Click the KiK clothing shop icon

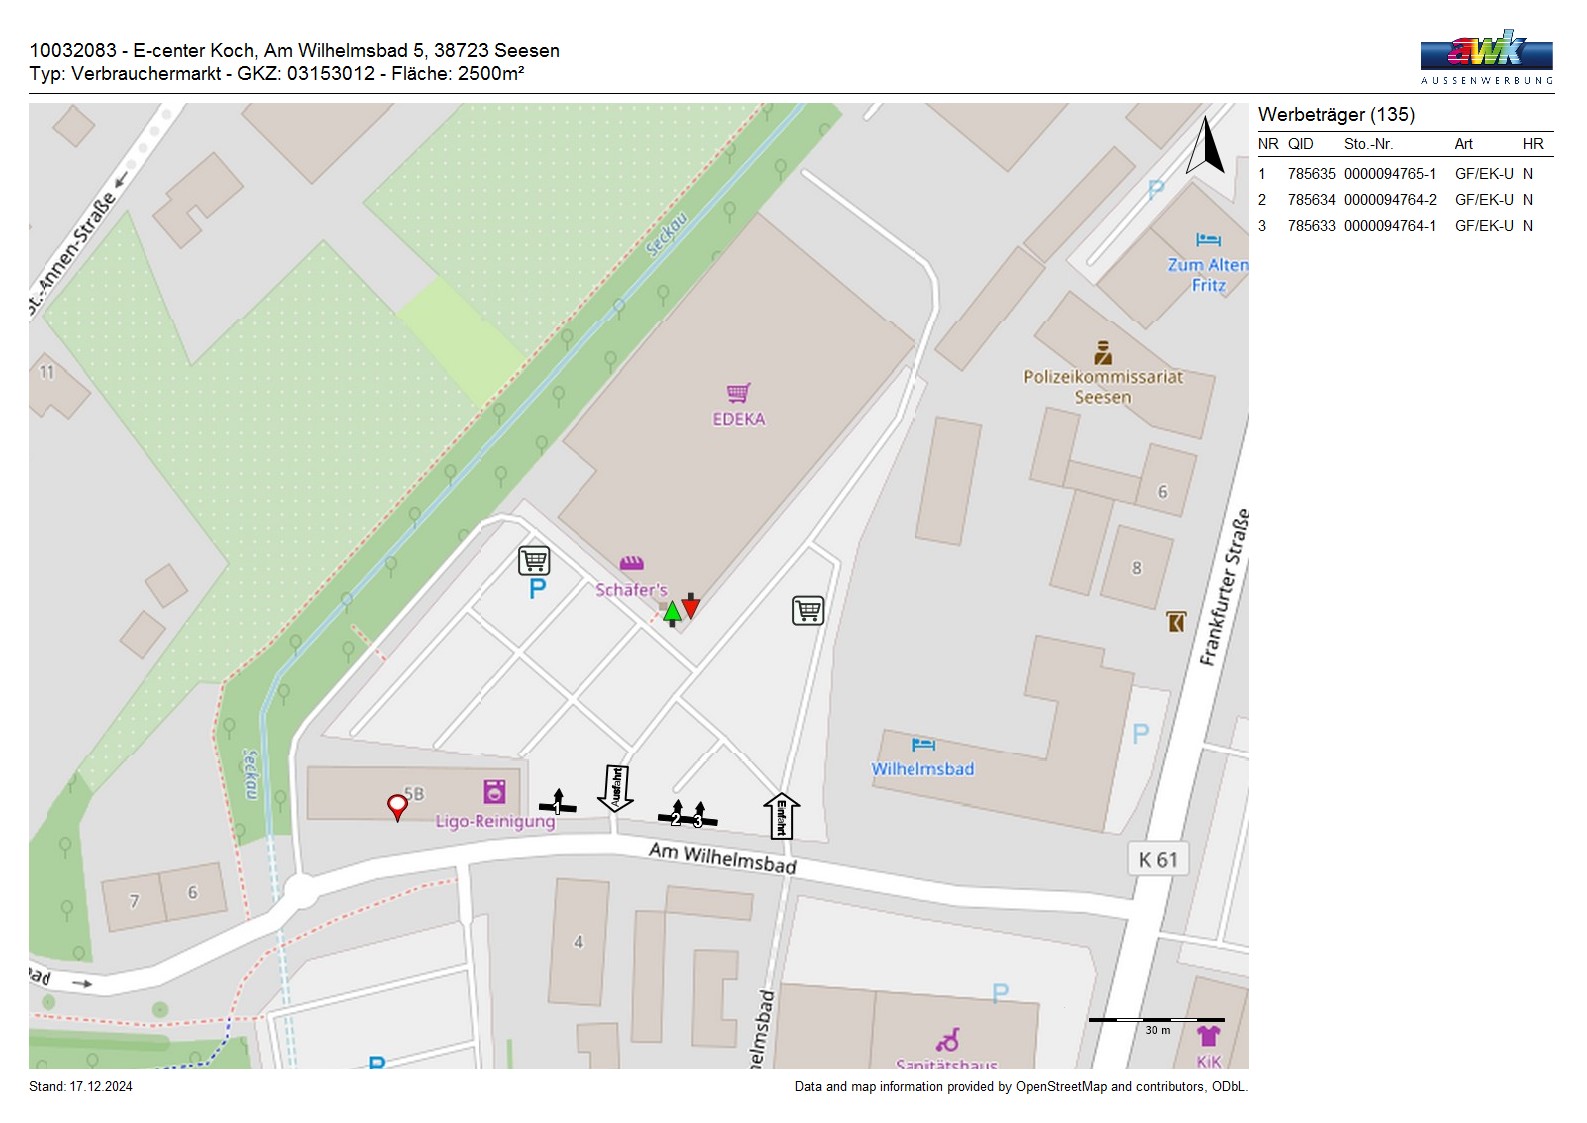pyautogui.click(x=1208, y=1035)
